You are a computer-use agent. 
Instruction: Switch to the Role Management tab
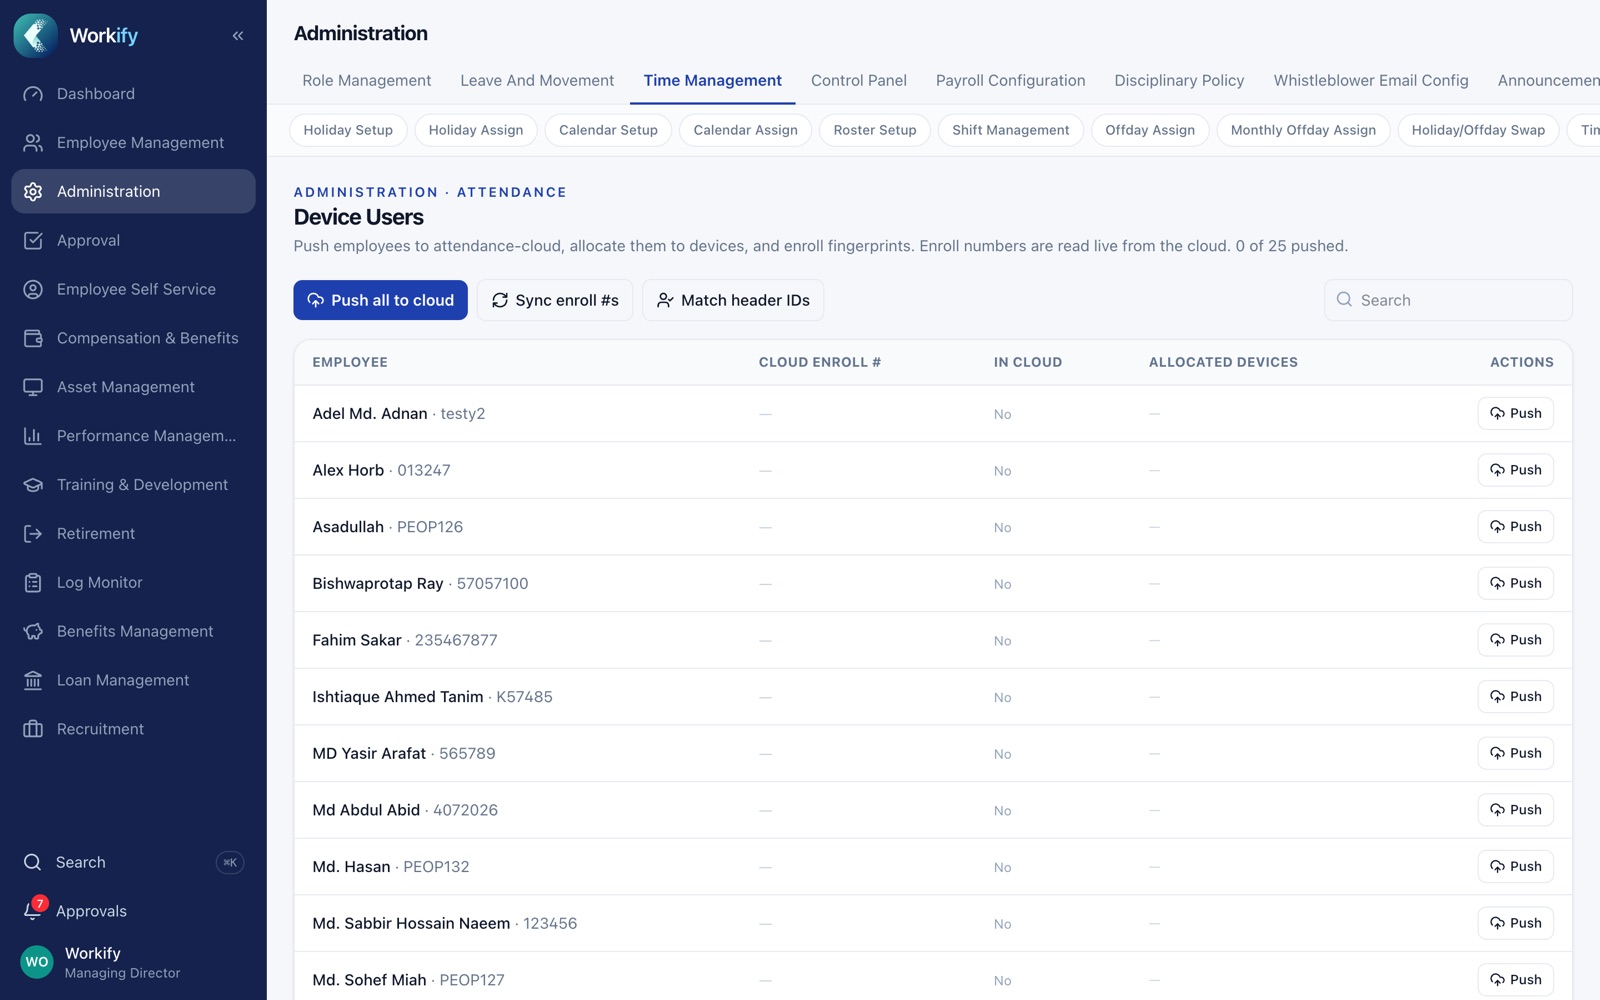pyautogui.click(x=367, y=80)
